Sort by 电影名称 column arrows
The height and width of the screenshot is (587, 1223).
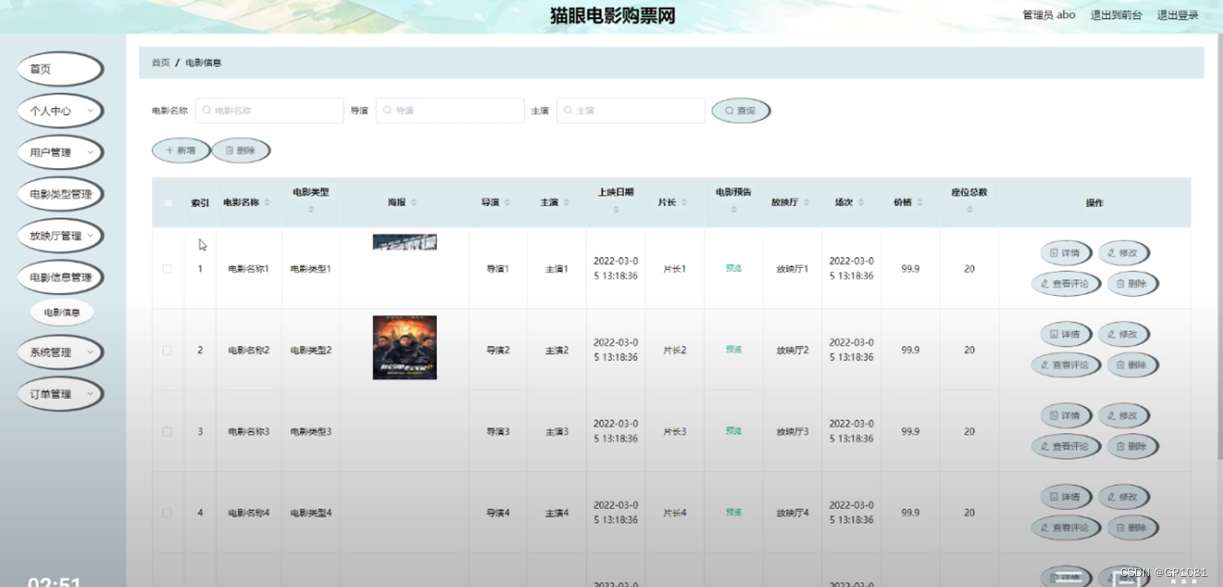[x=267, y=203]
